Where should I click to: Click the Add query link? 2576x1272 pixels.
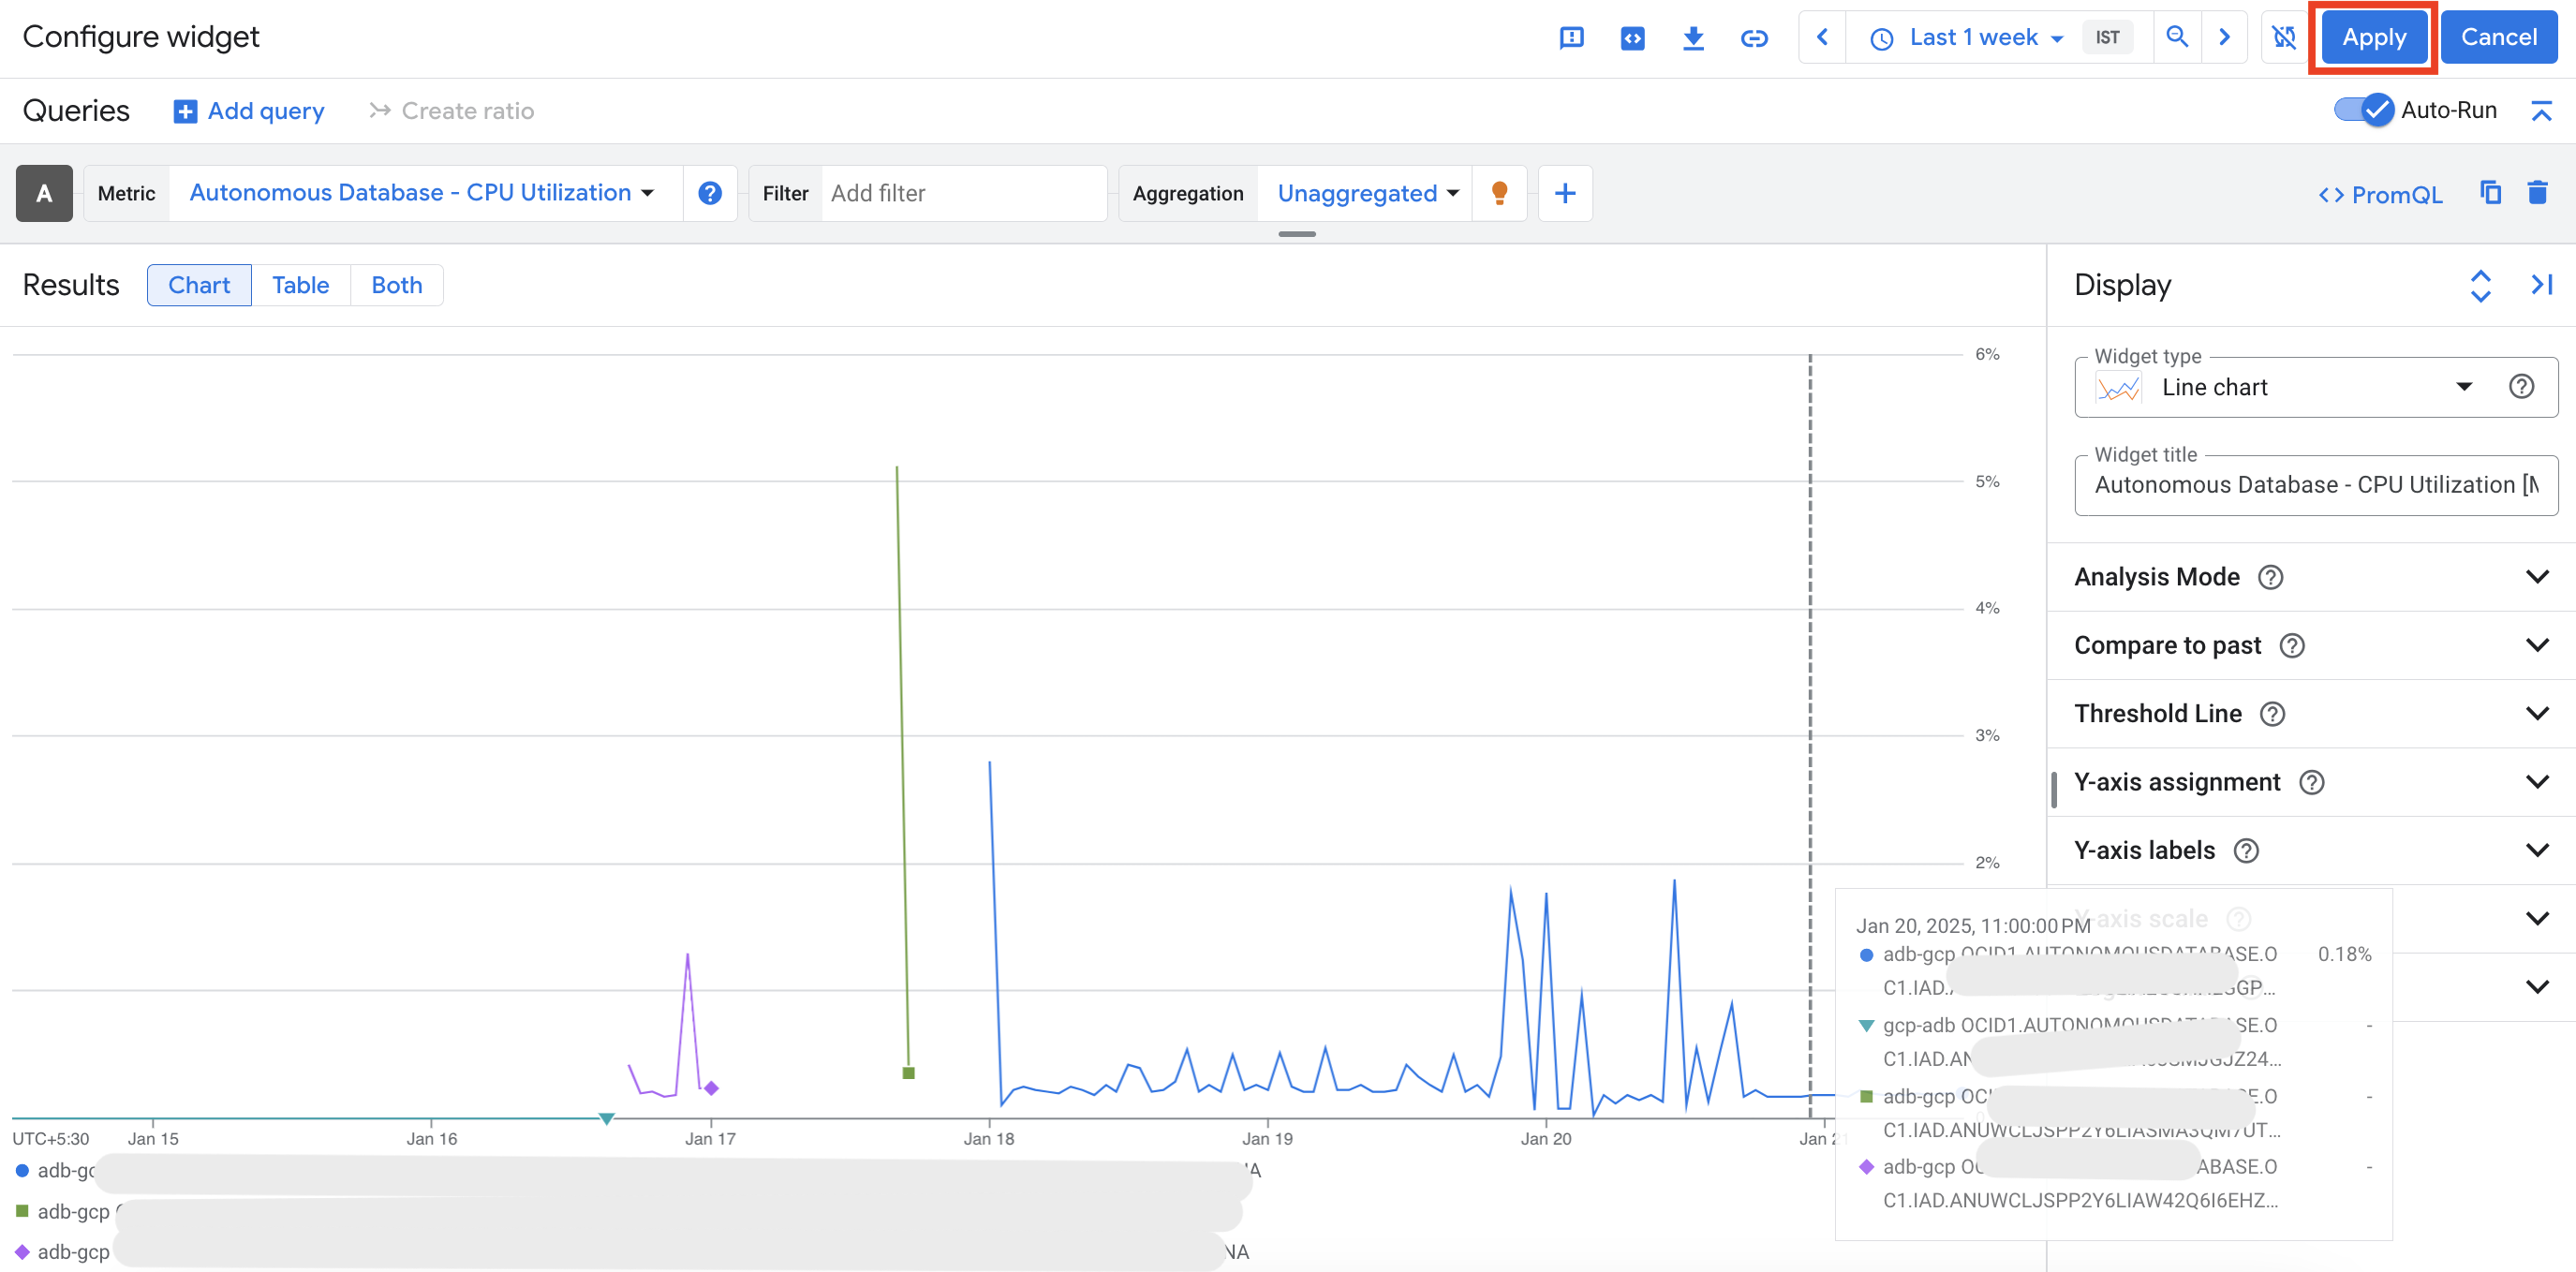point(249,111)
